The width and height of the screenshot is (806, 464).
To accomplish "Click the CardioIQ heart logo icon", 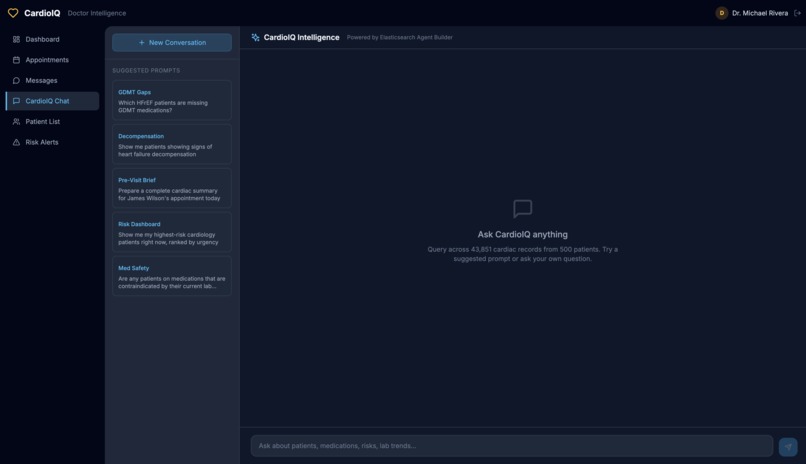I will pos(13,13).
